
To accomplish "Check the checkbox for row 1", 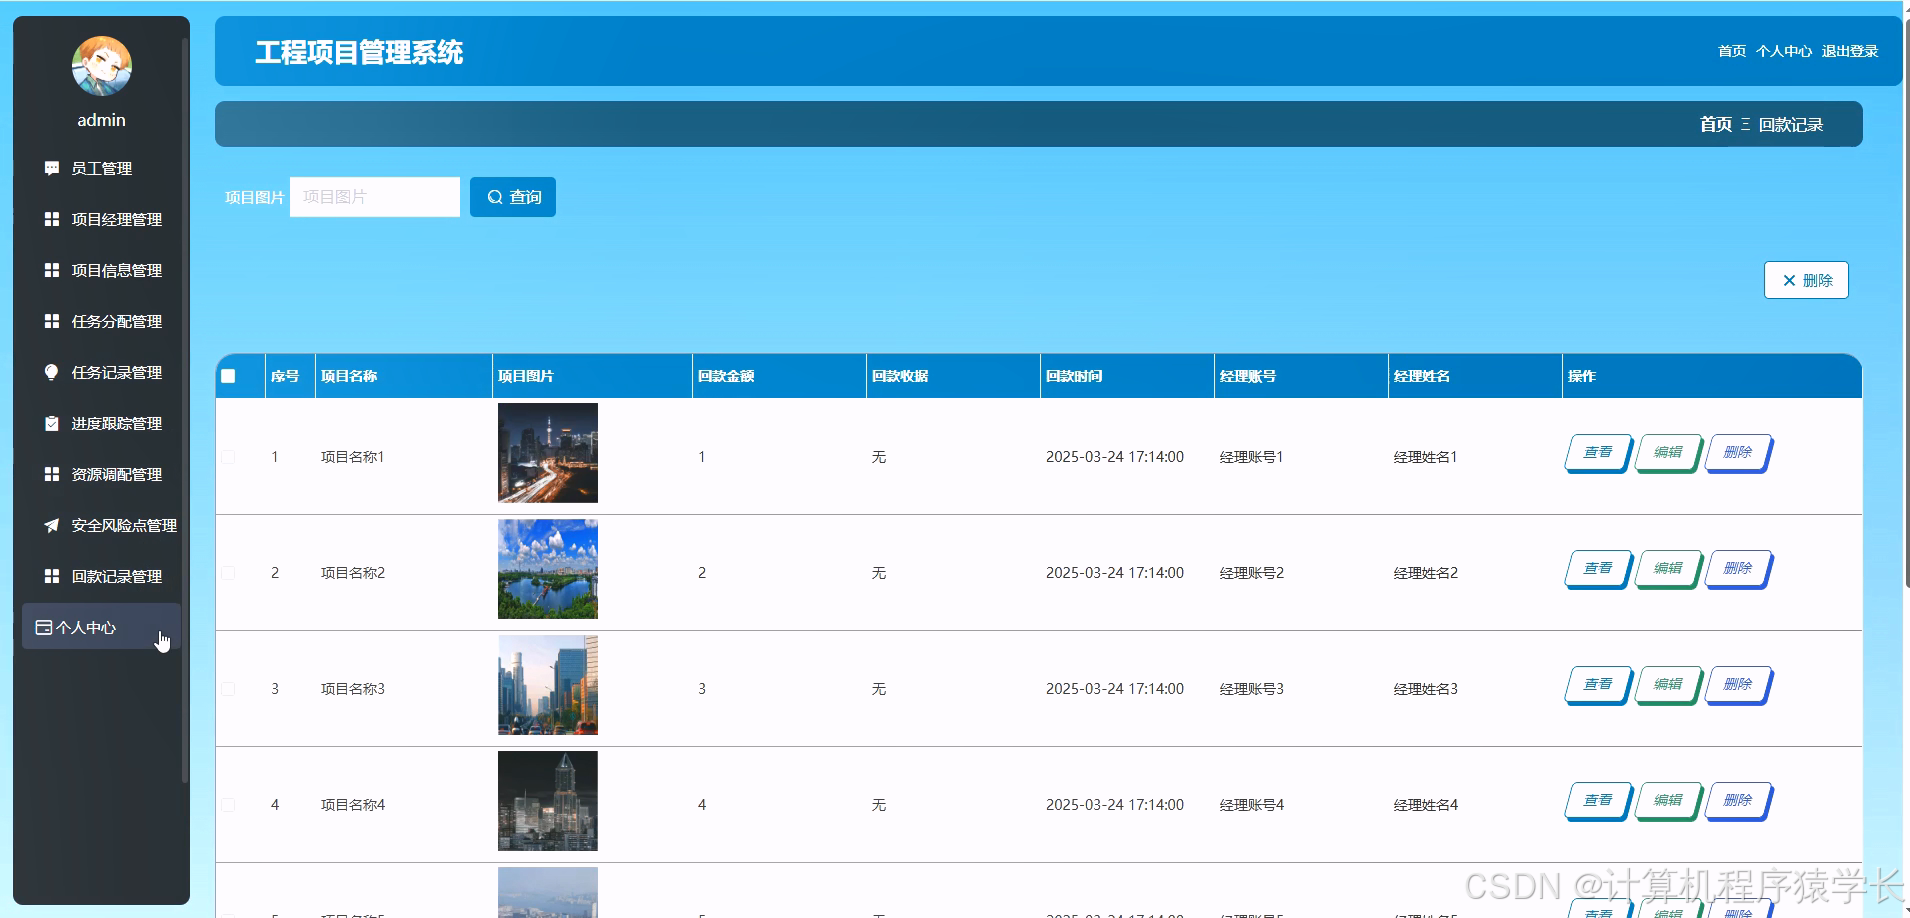I will tap(228, 457).
